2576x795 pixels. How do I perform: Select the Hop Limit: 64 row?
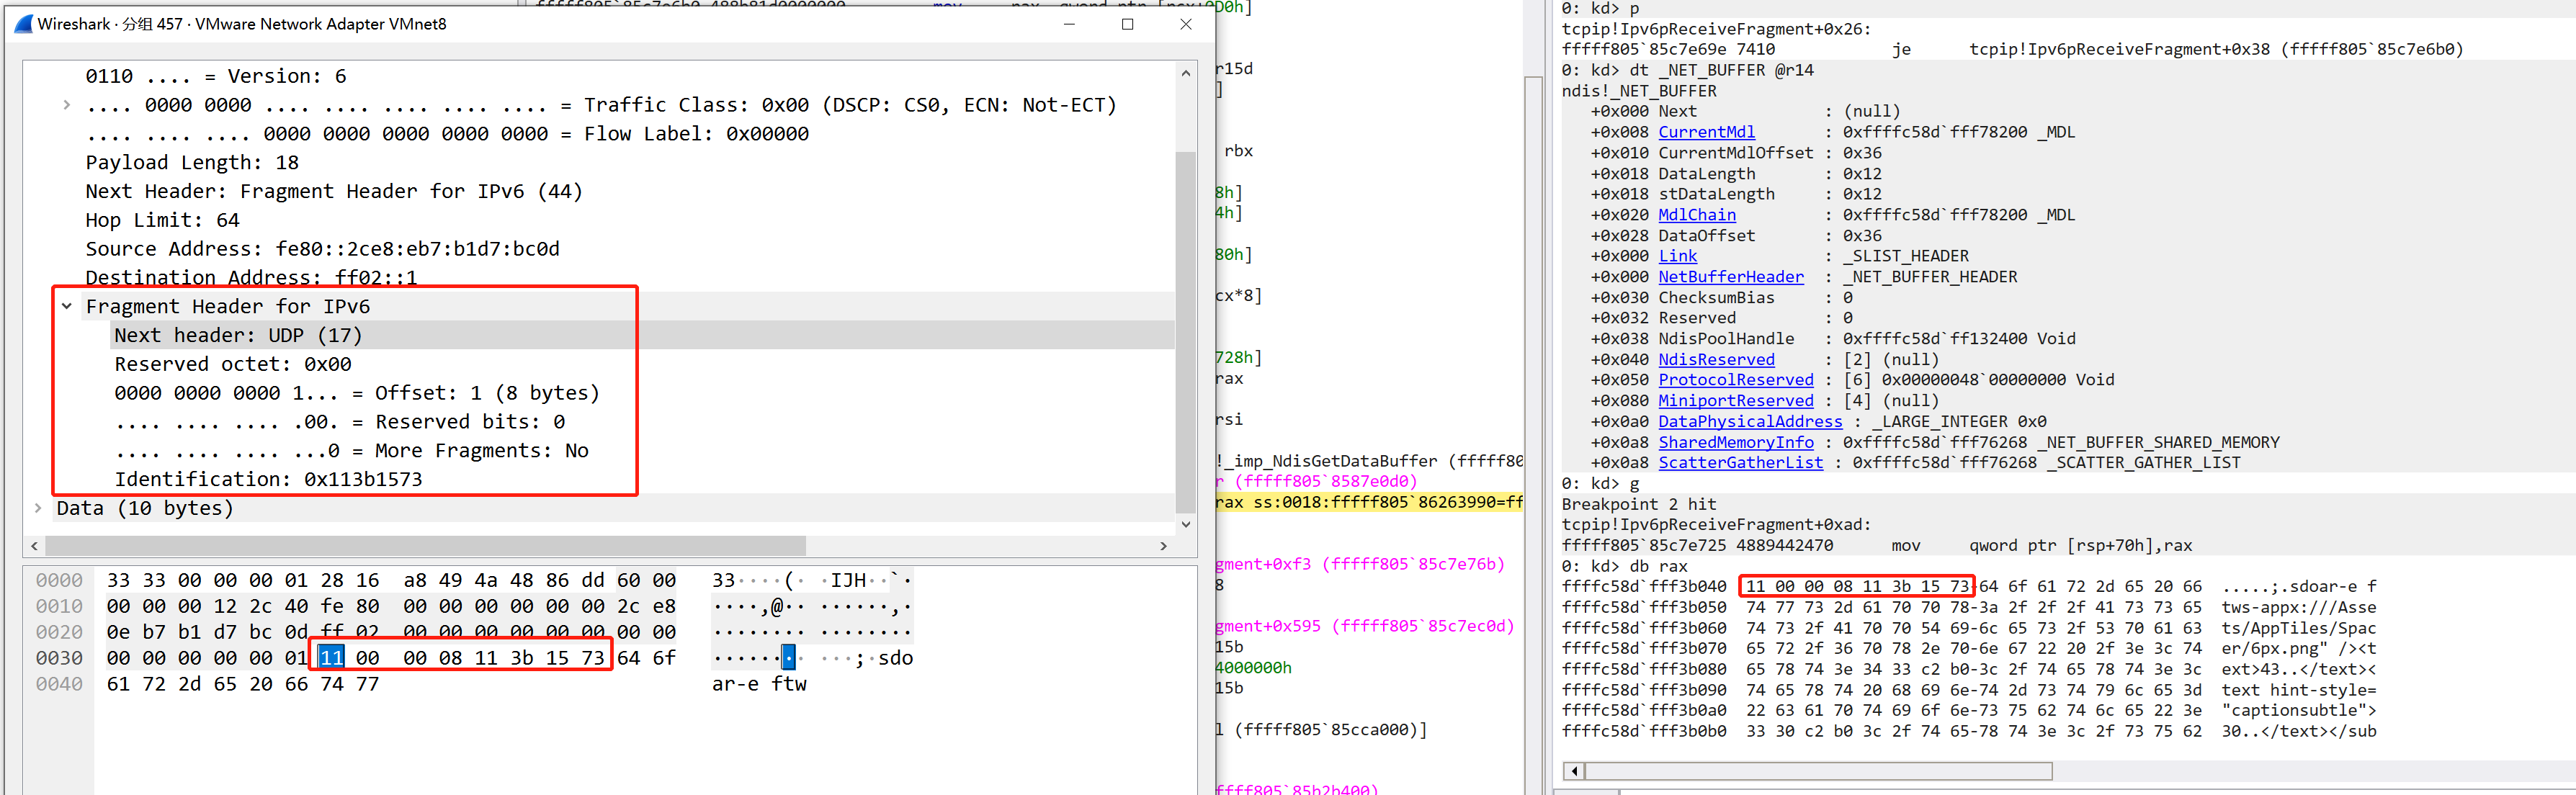601,220
